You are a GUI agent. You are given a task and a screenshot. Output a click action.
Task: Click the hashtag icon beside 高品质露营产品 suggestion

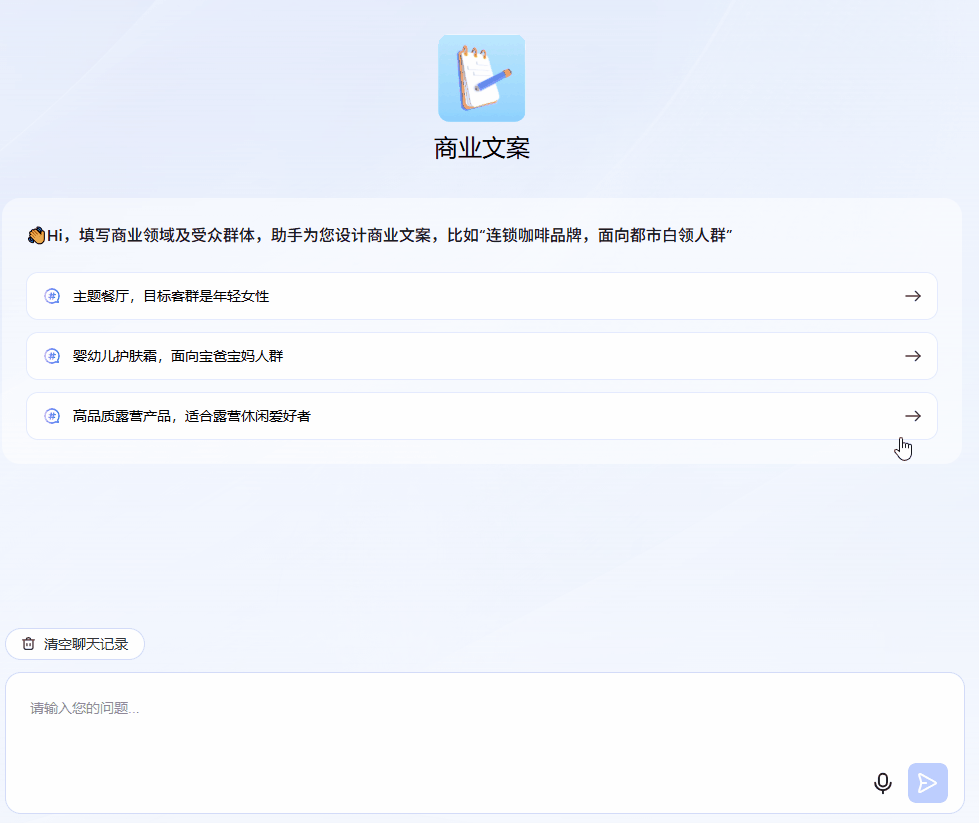click(52, 416)
